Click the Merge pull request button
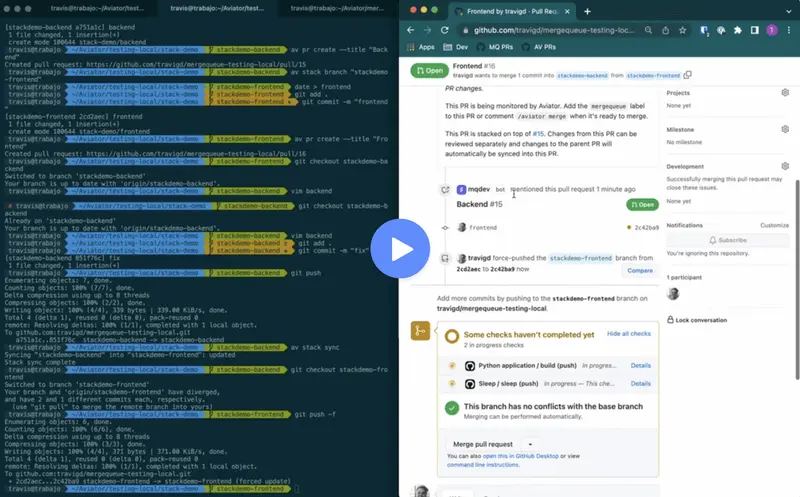Viewport: 800px width, 497px height. pyautogui.click(x=483, y=444)
